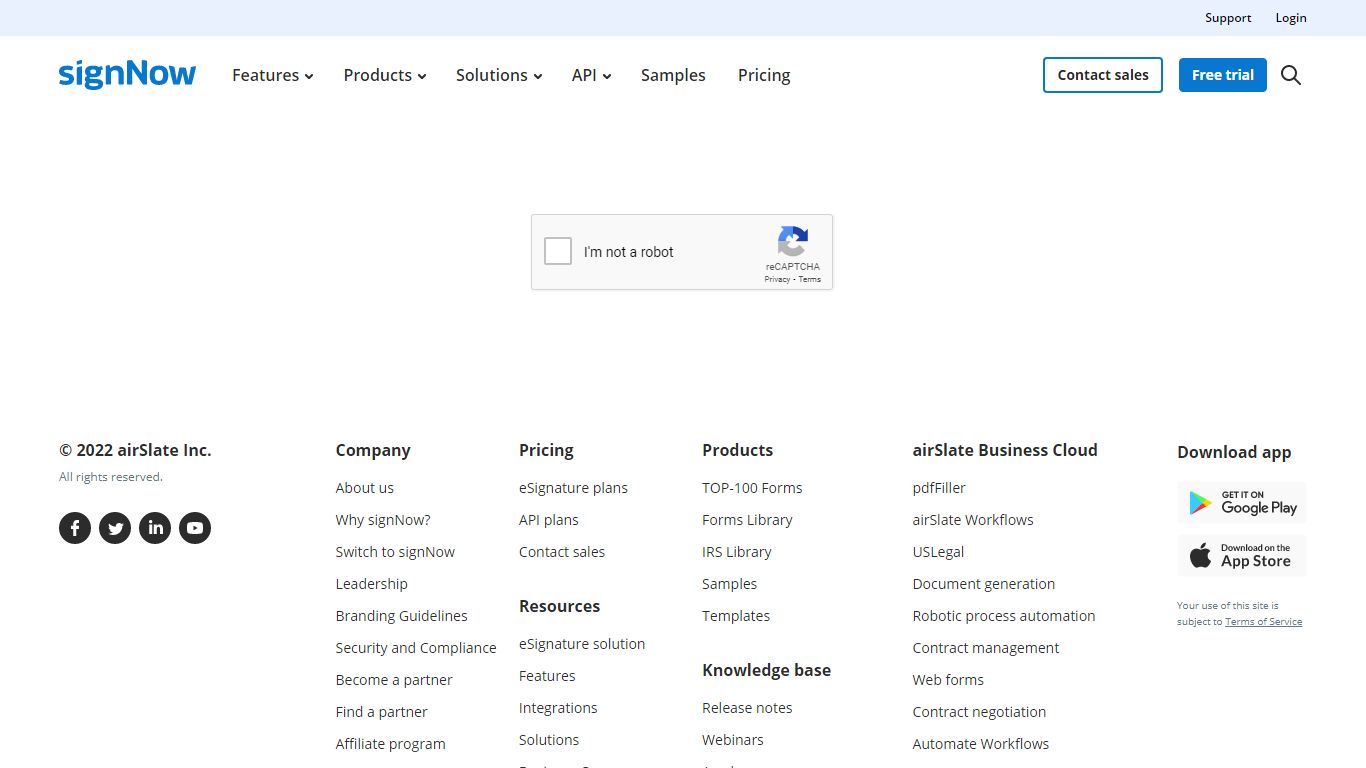Click the Contact sales button in header
Image resolution: width=1366 pixels, height=768 pixels.
(1103, 75)
